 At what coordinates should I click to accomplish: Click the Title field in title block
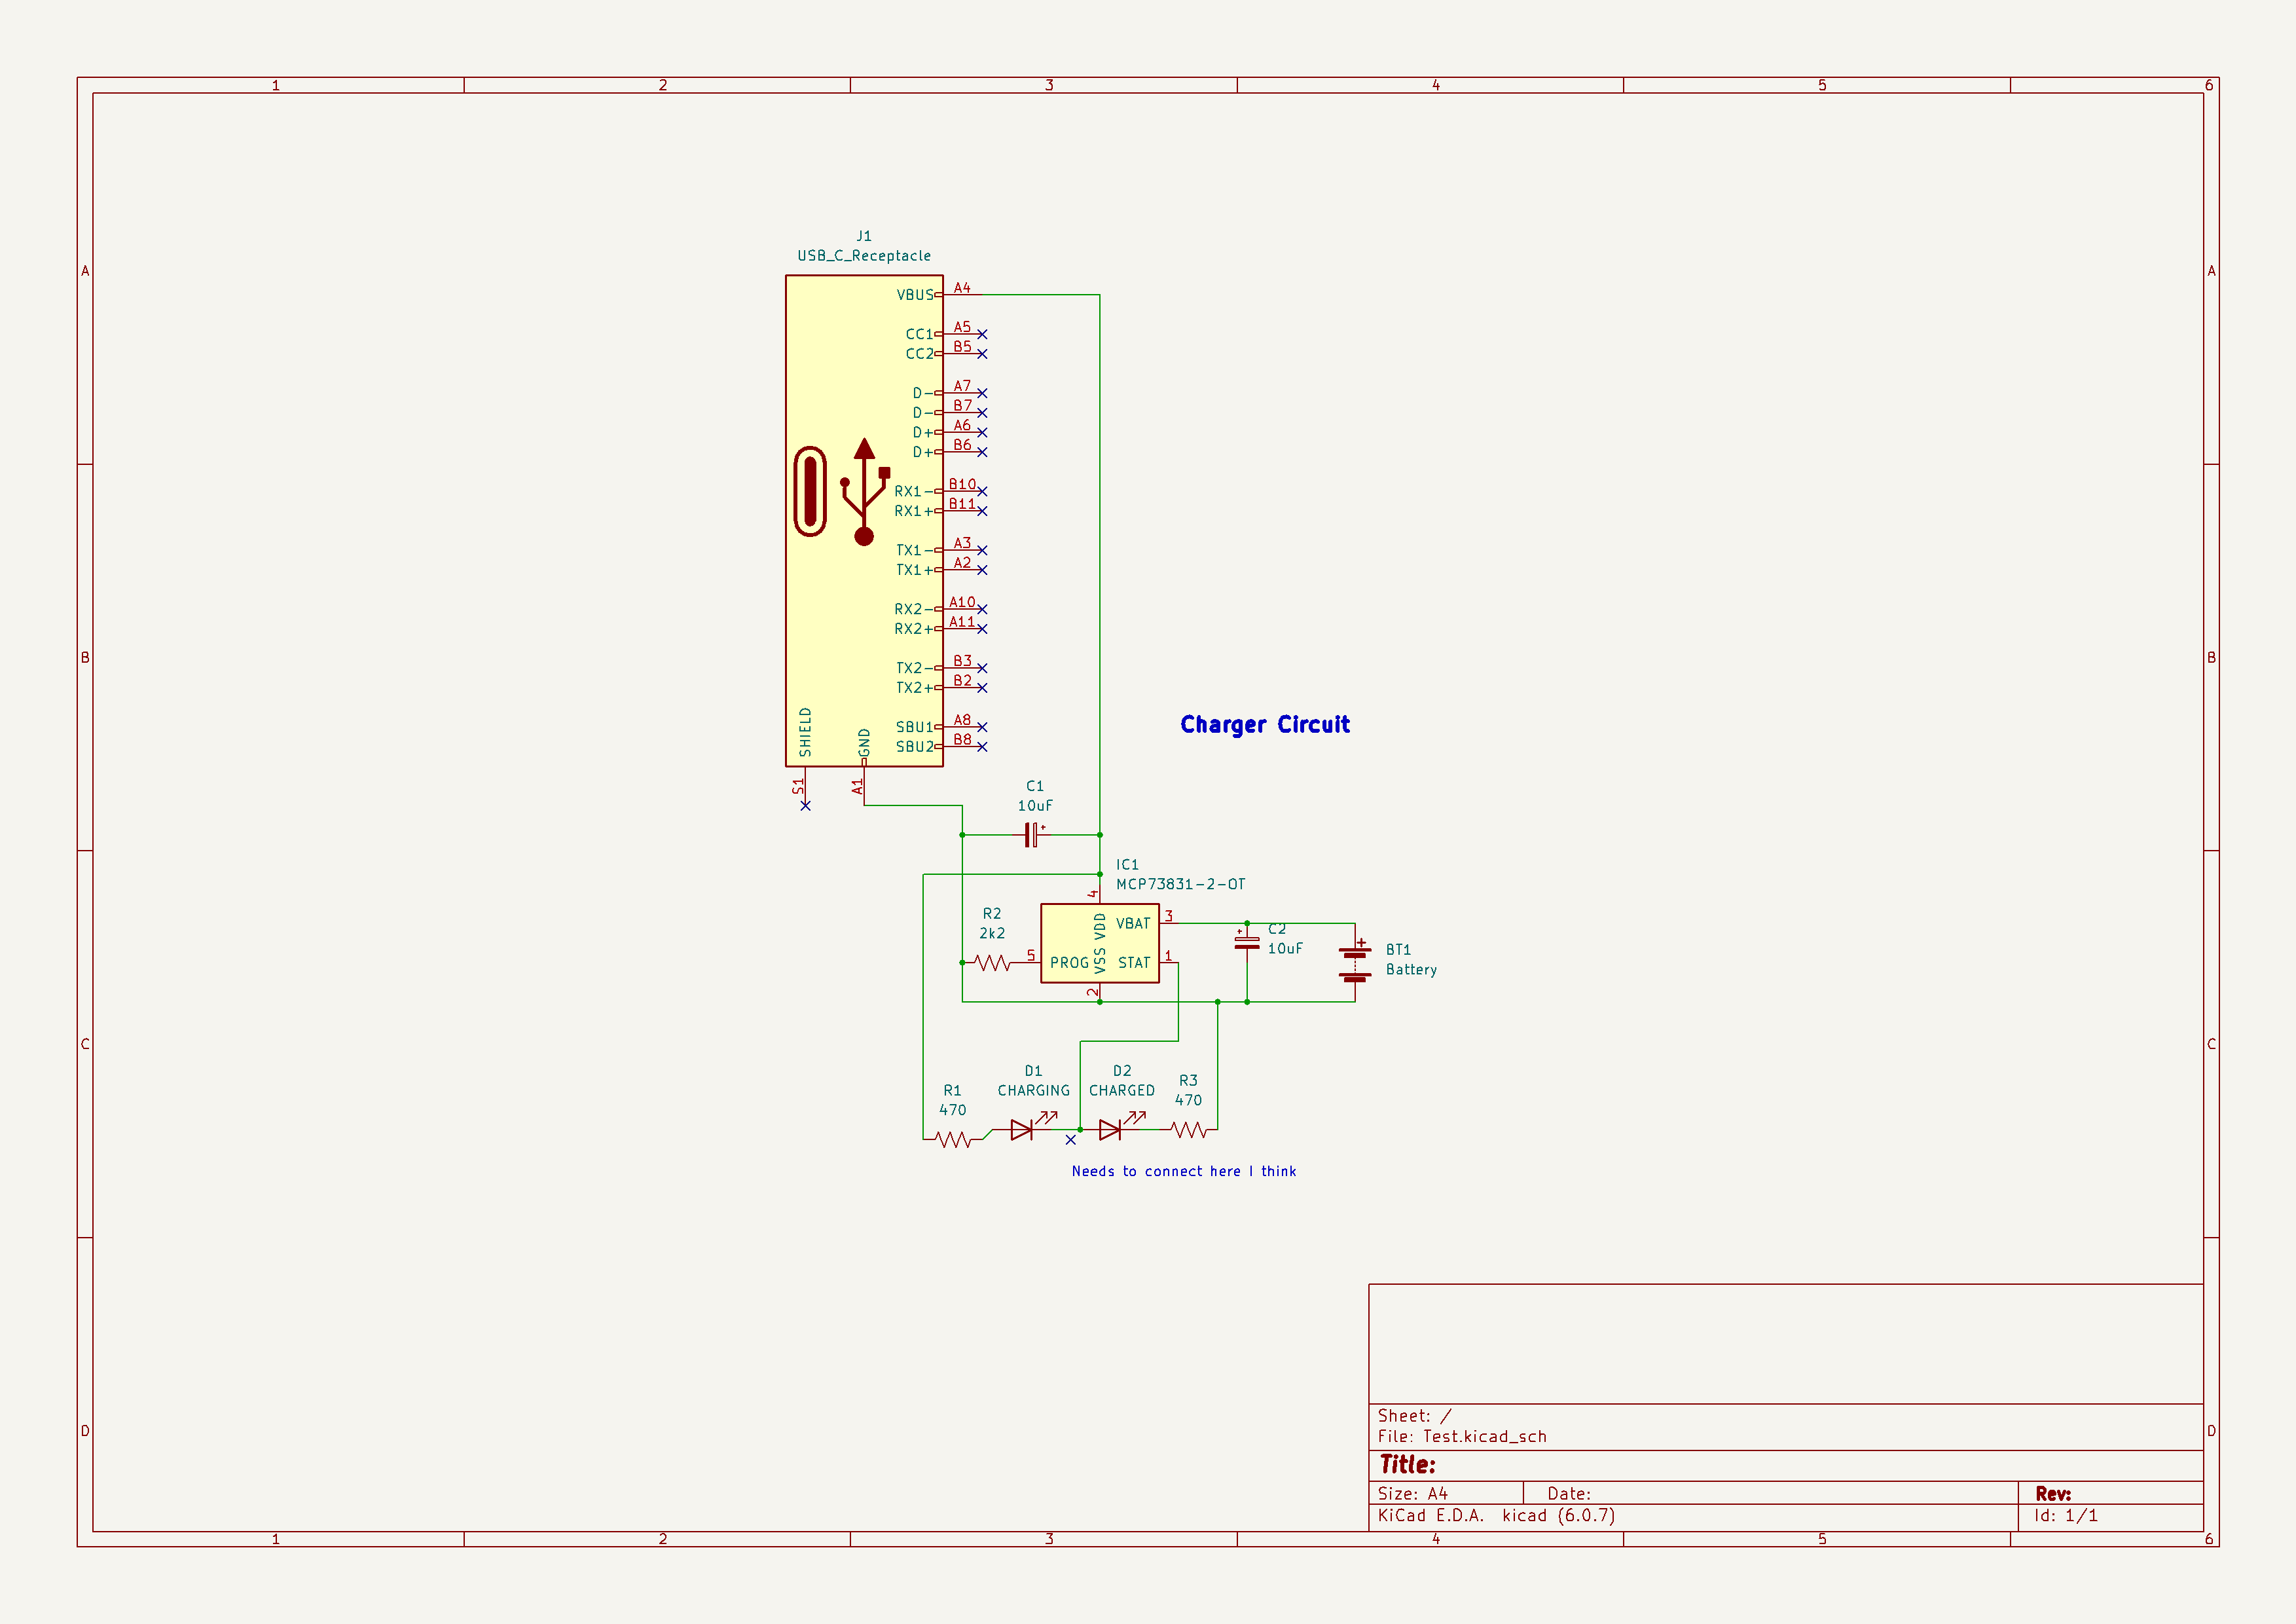tap(1407, 1465)
